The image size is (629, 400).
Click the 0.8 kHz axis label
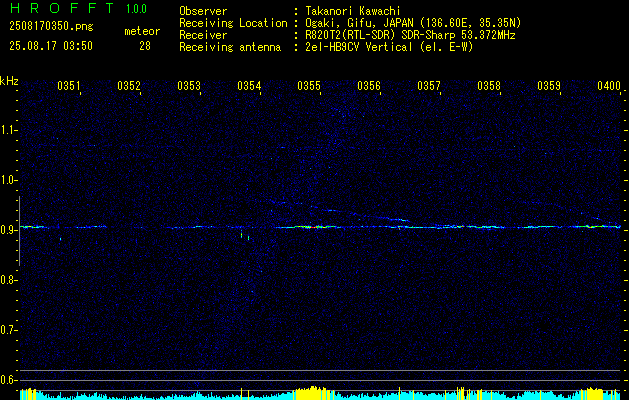tap(9, 280)
